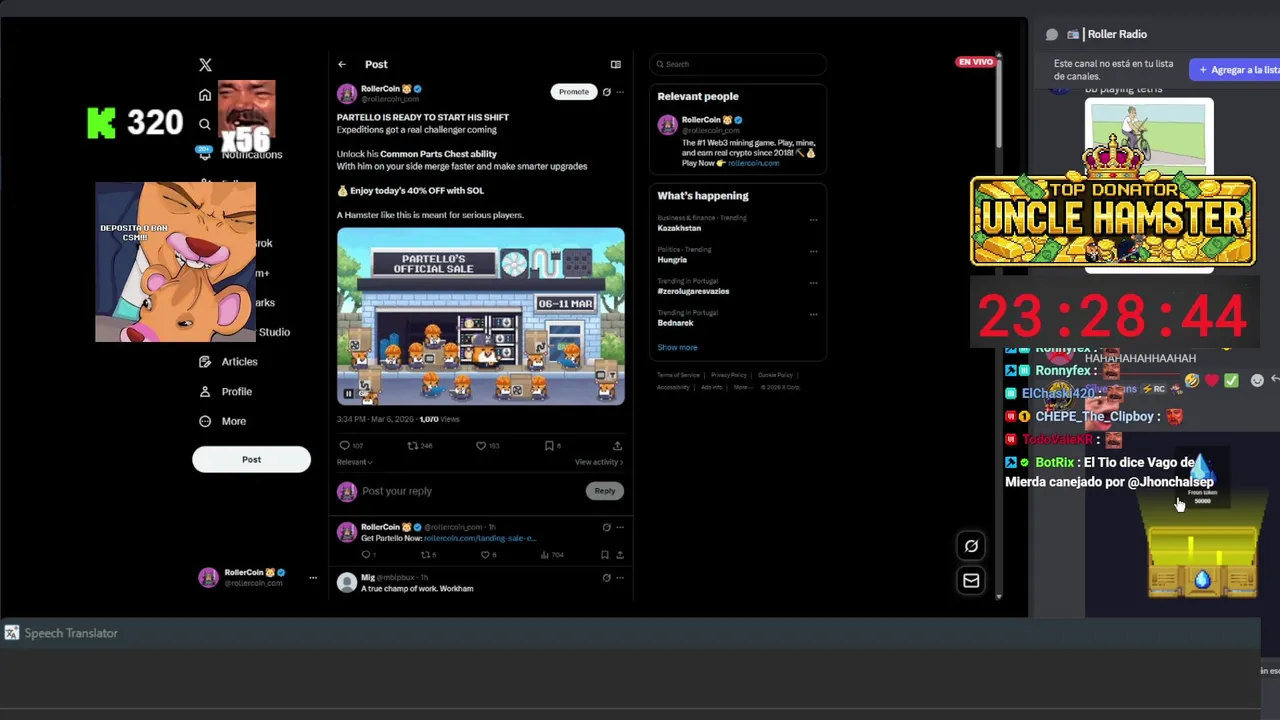
Task: Click the Grok icon next to Promote
Action: [606, 92]
